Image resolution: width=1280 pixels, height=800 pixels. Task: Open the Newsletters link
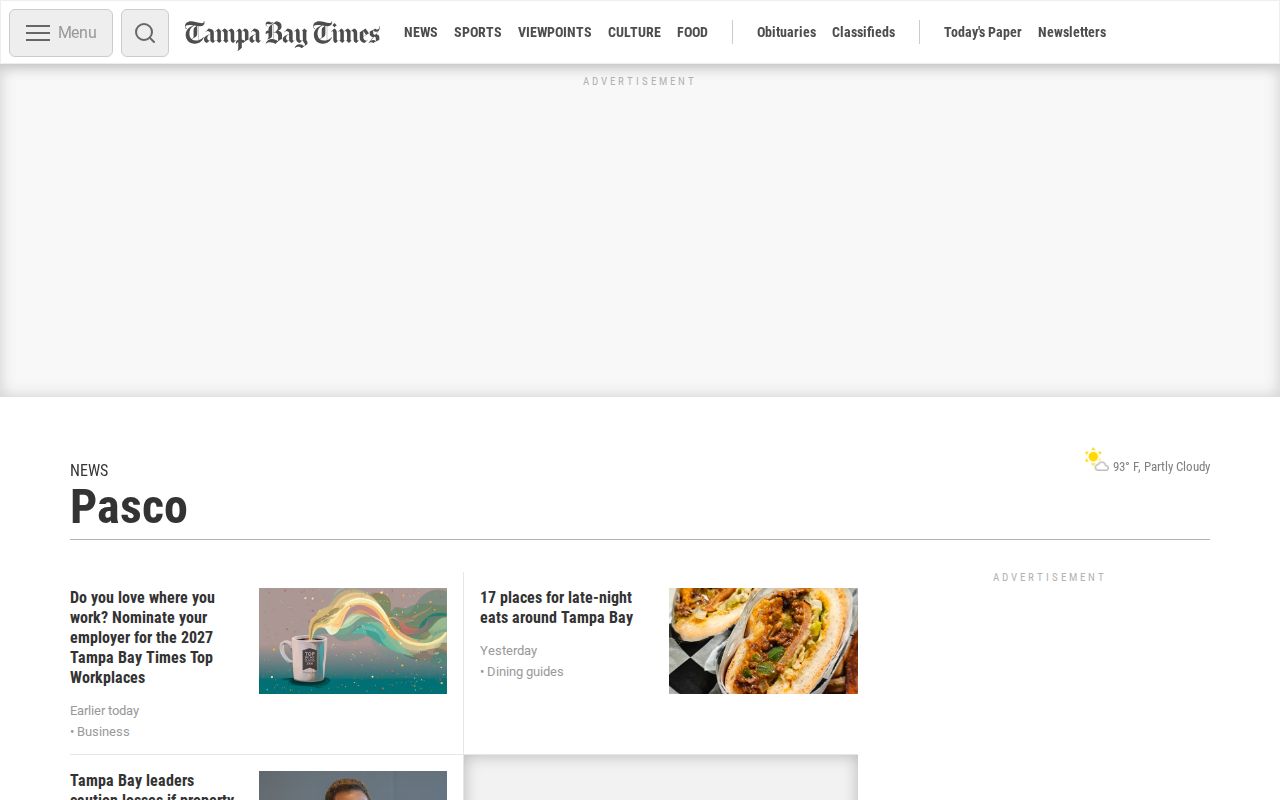point(1072,32)
